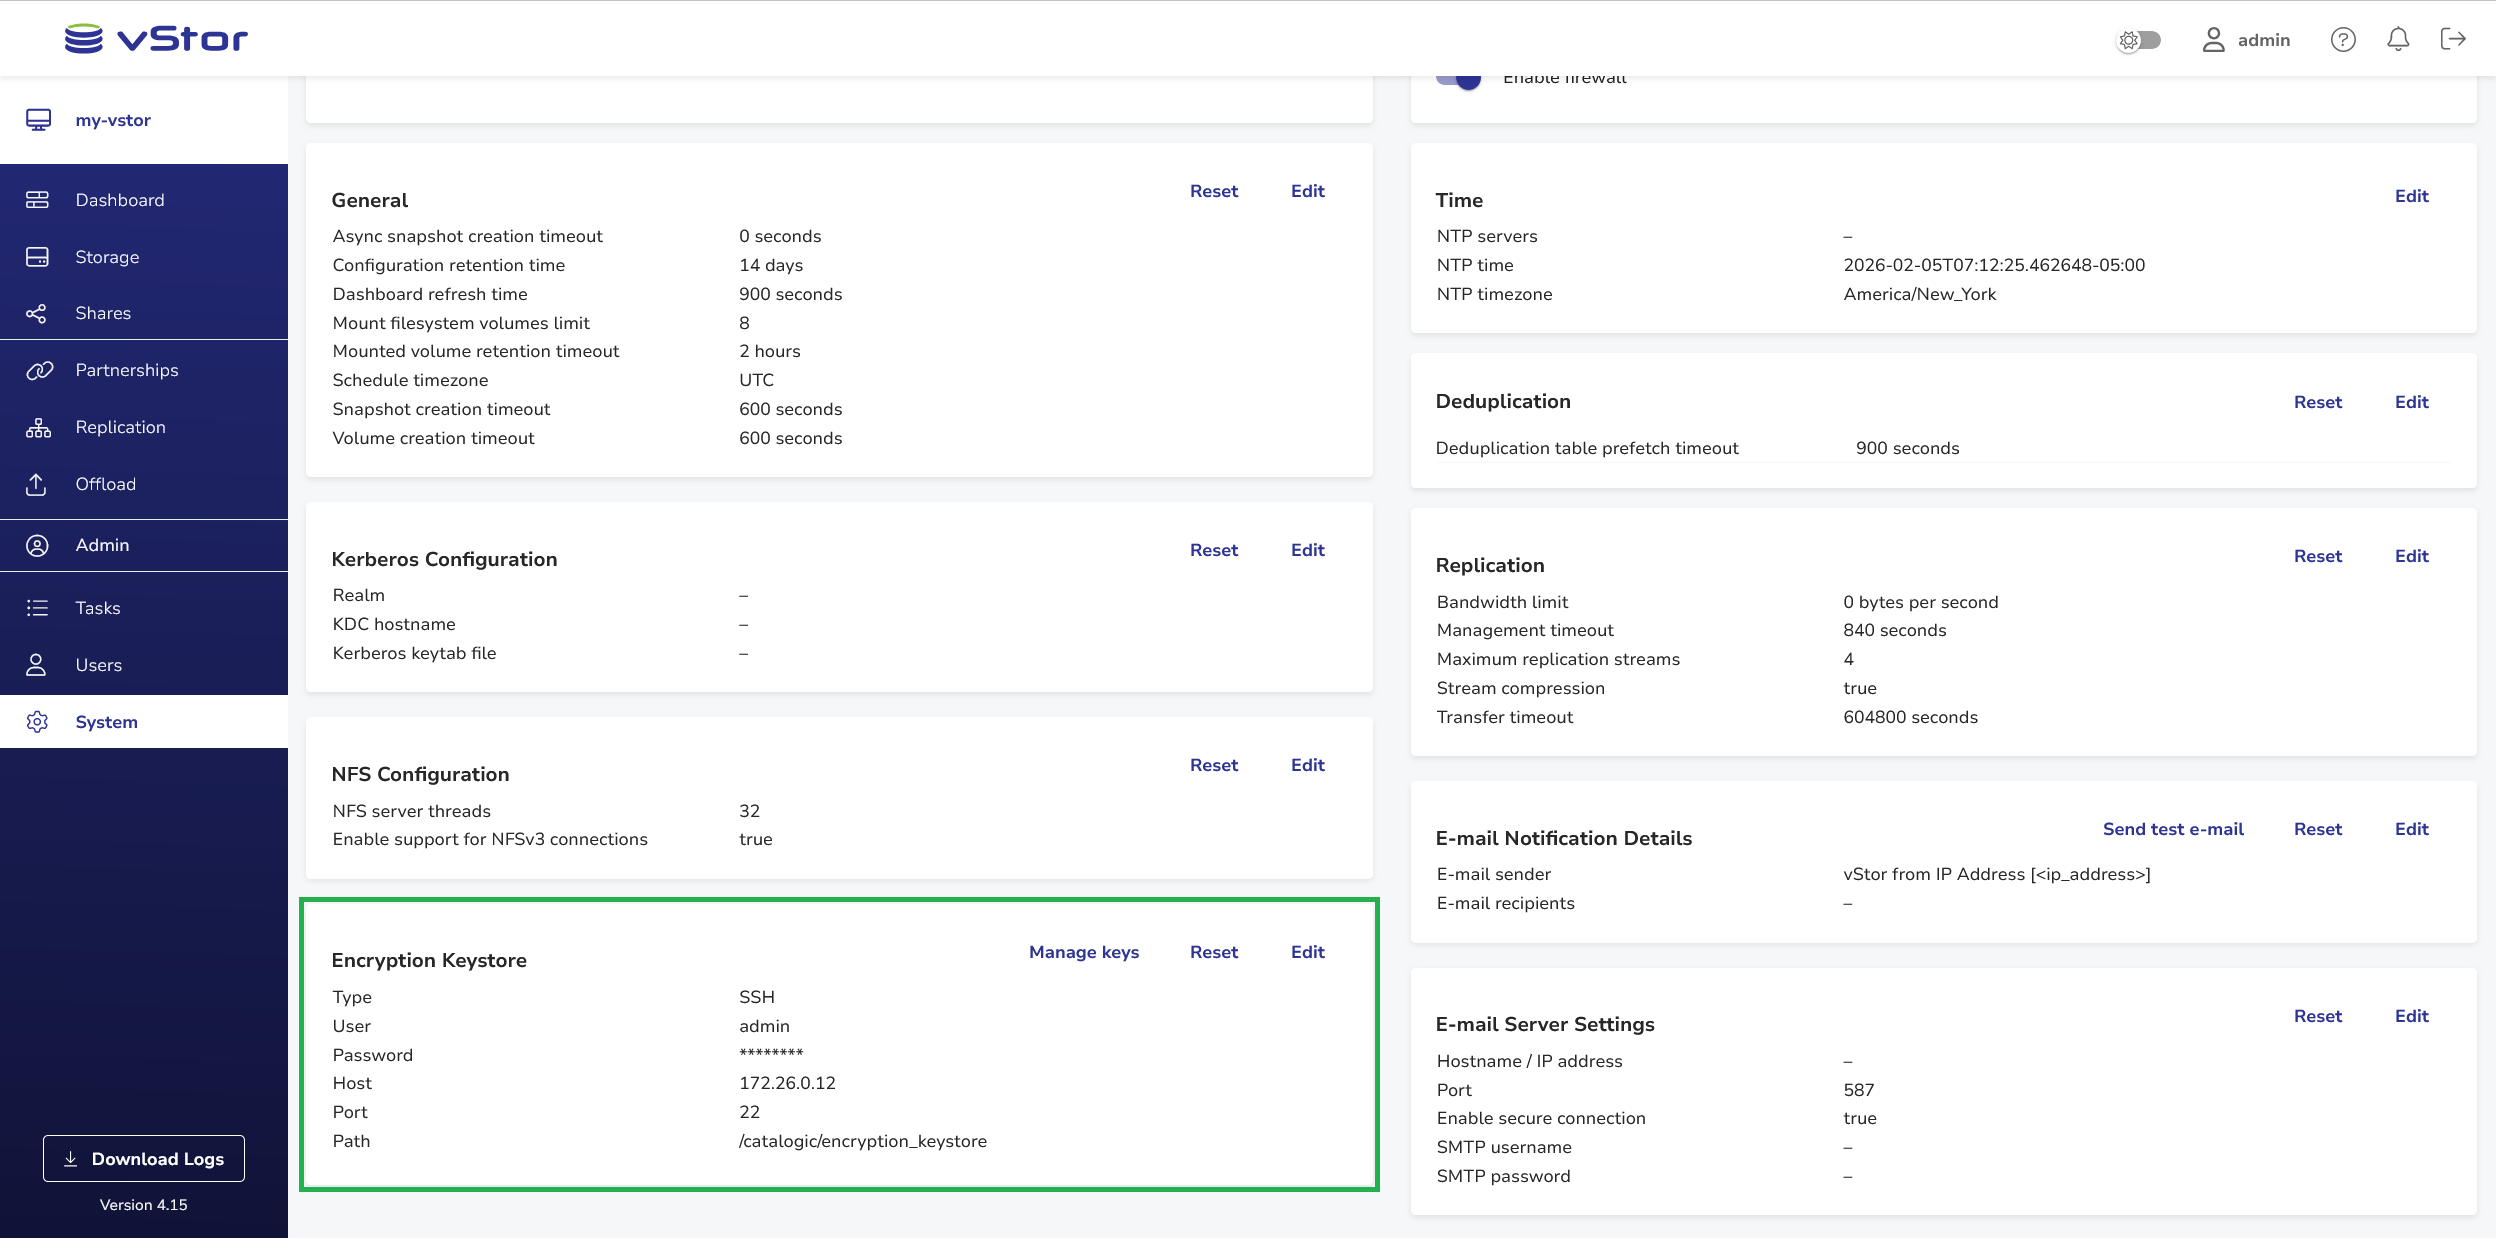Screen dimensions: 2496x1238
Task: Click Send test e-mail link
Action: (2173, 829)
